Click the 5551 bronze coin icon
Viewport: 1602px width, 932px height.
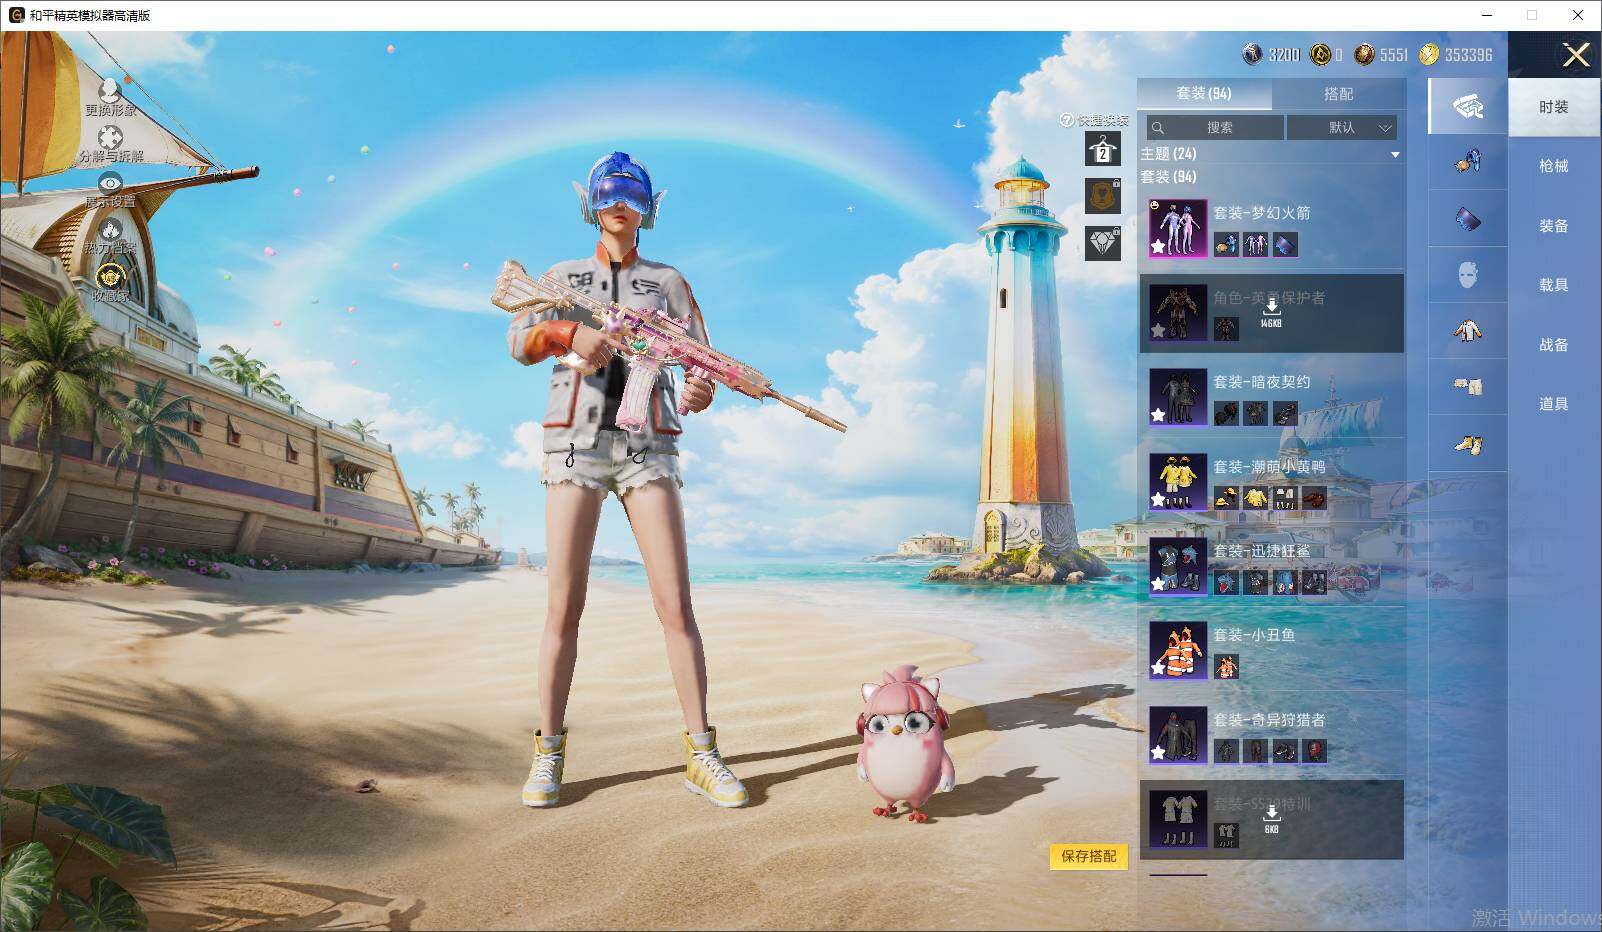(1364, 54)
